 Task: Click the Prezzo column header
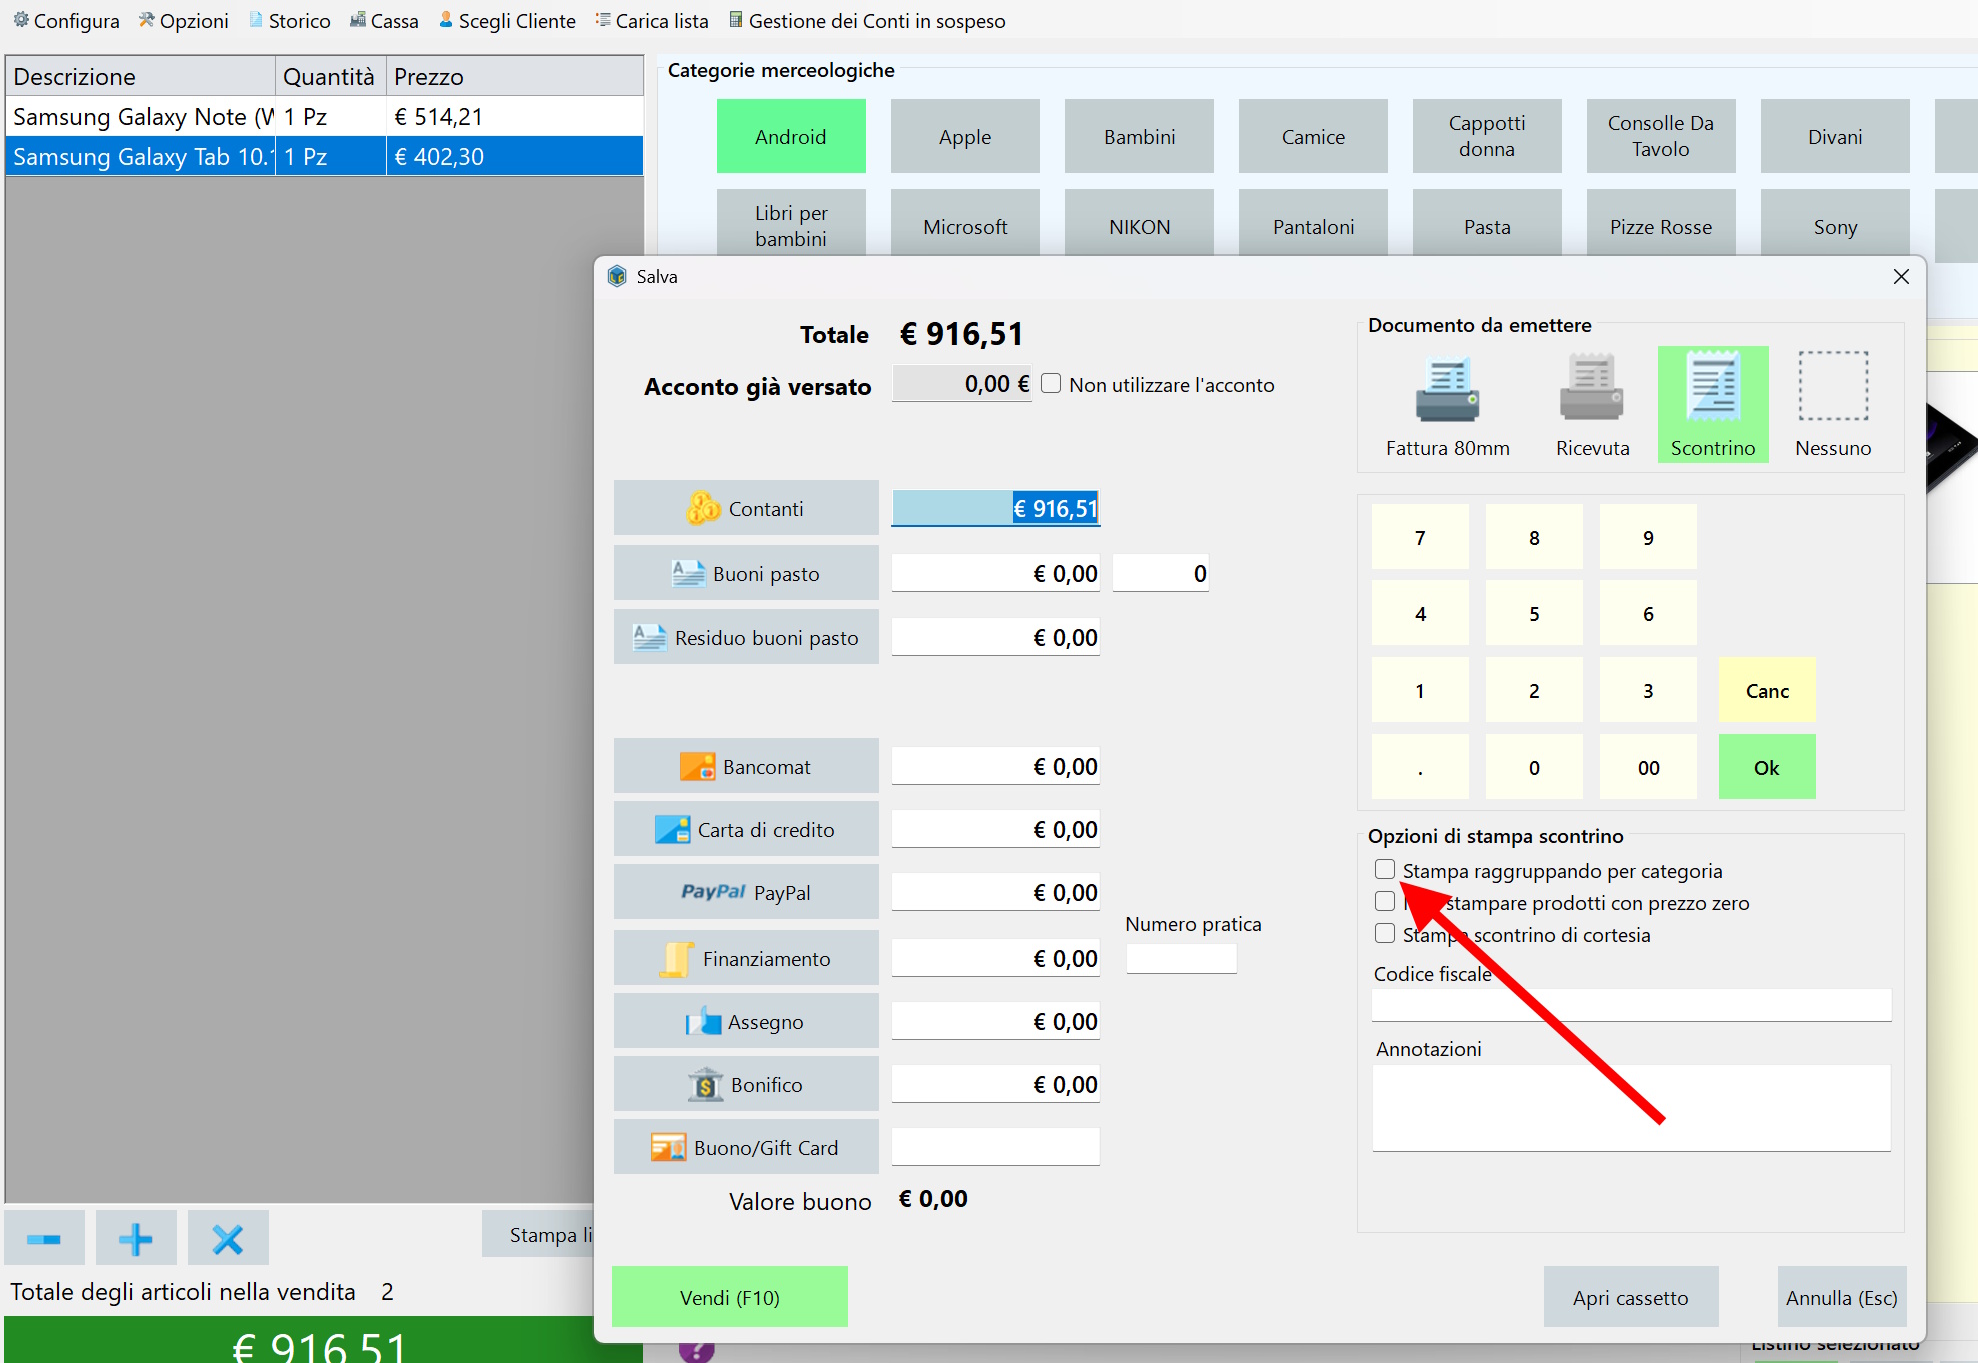(514, 77)
